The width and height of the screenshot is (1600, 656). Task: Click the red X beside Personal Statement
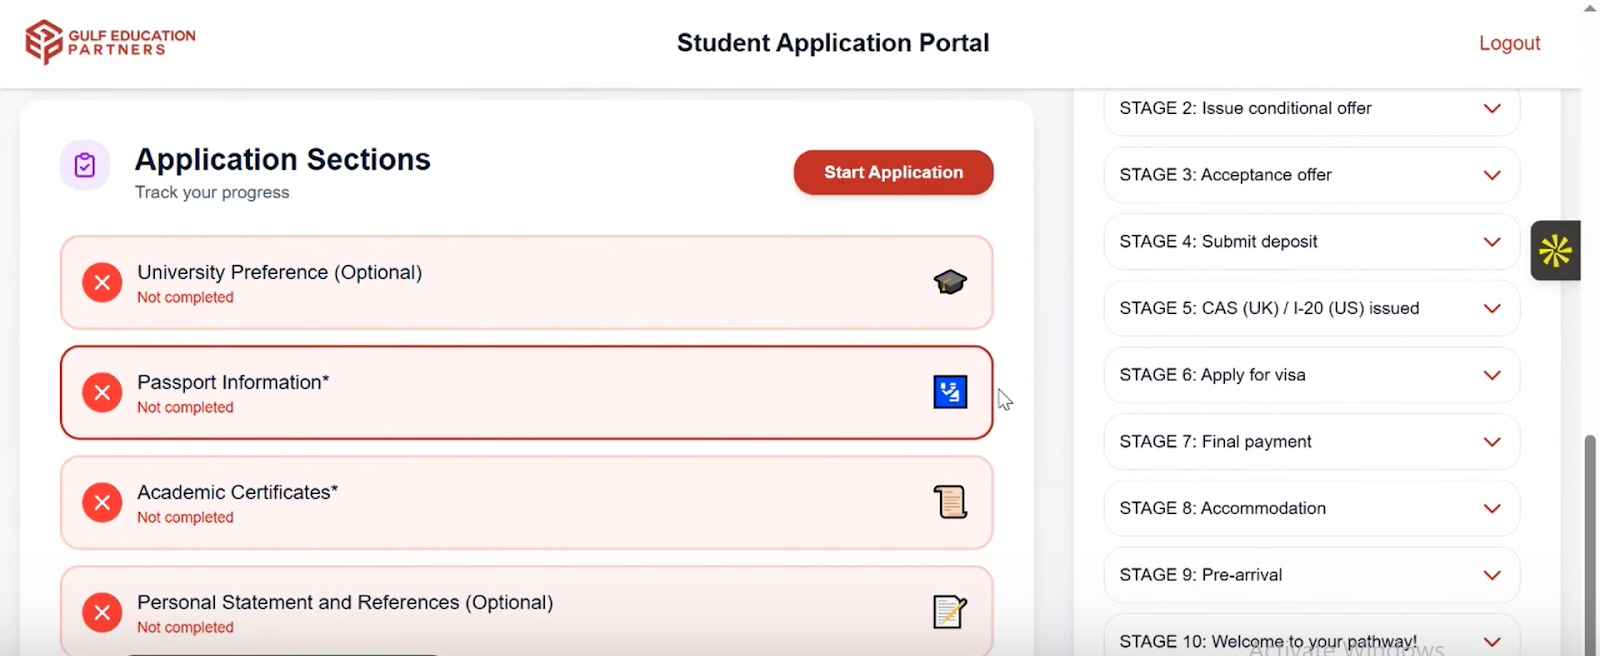coord(101,612)
